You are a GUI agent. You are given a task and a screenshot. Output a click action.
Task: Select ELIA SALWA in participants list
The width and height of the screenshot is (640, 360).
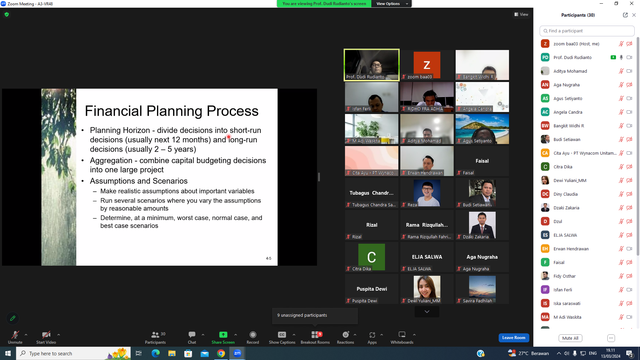(x=587, y=235)
